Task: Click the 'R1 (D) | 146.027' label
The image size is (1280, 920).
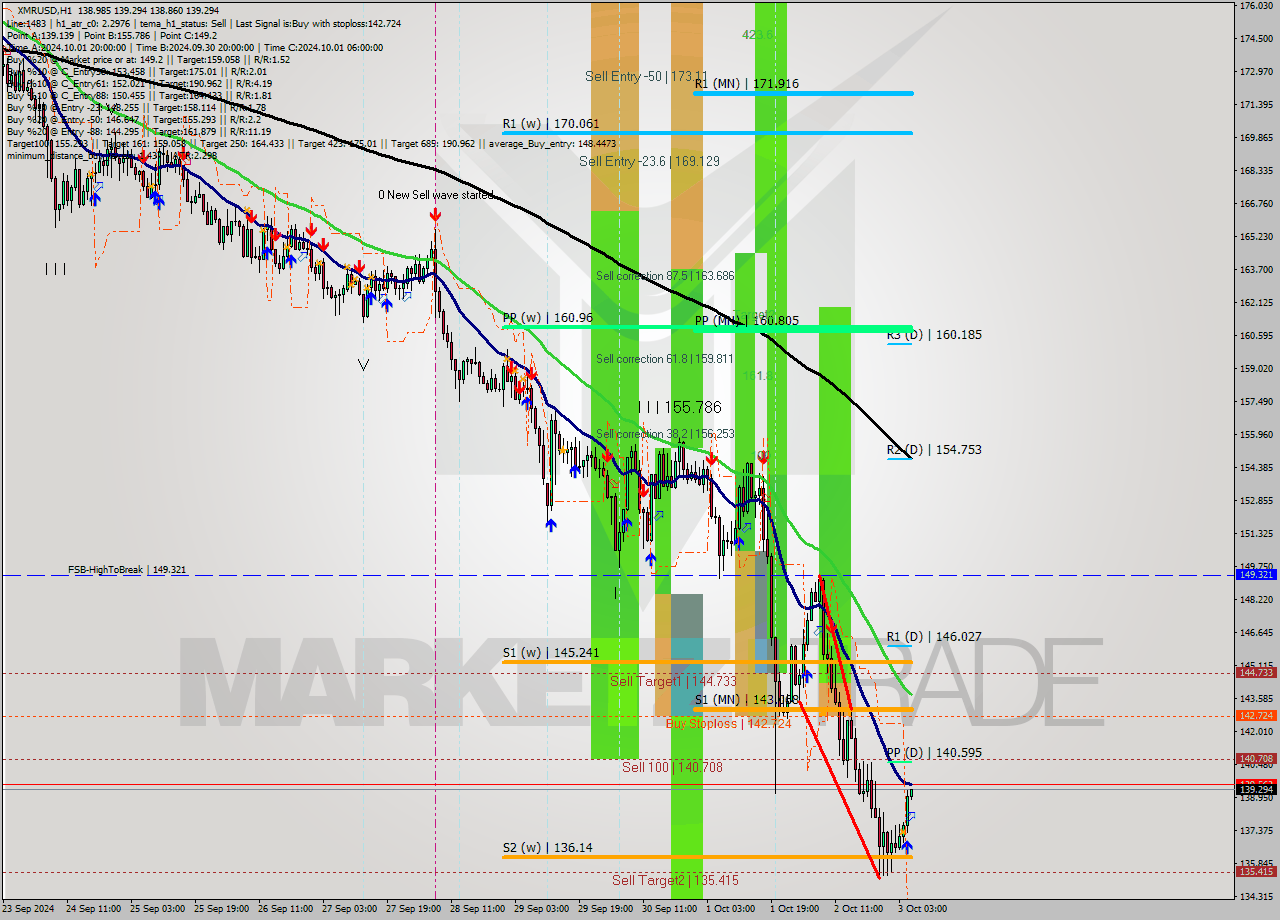Action: point(934,636)
